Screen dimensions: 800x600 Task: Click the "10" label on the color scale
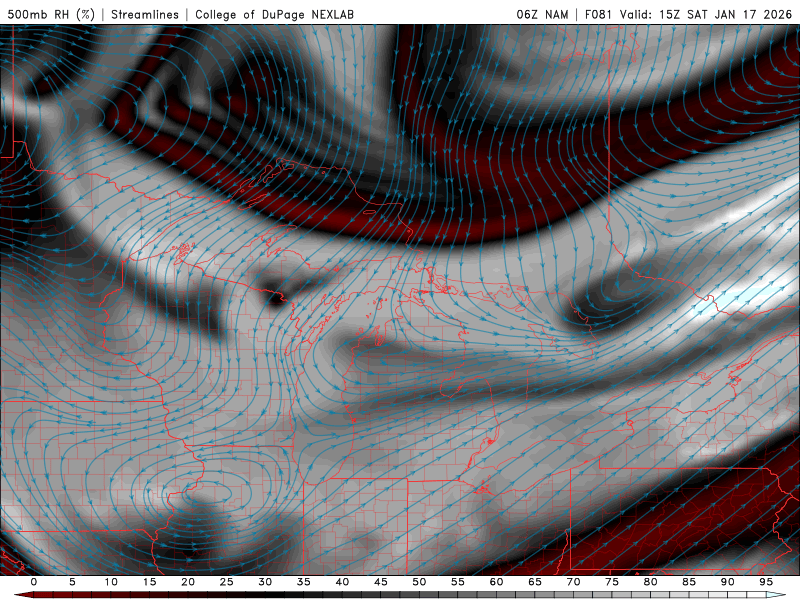(111, 582)
